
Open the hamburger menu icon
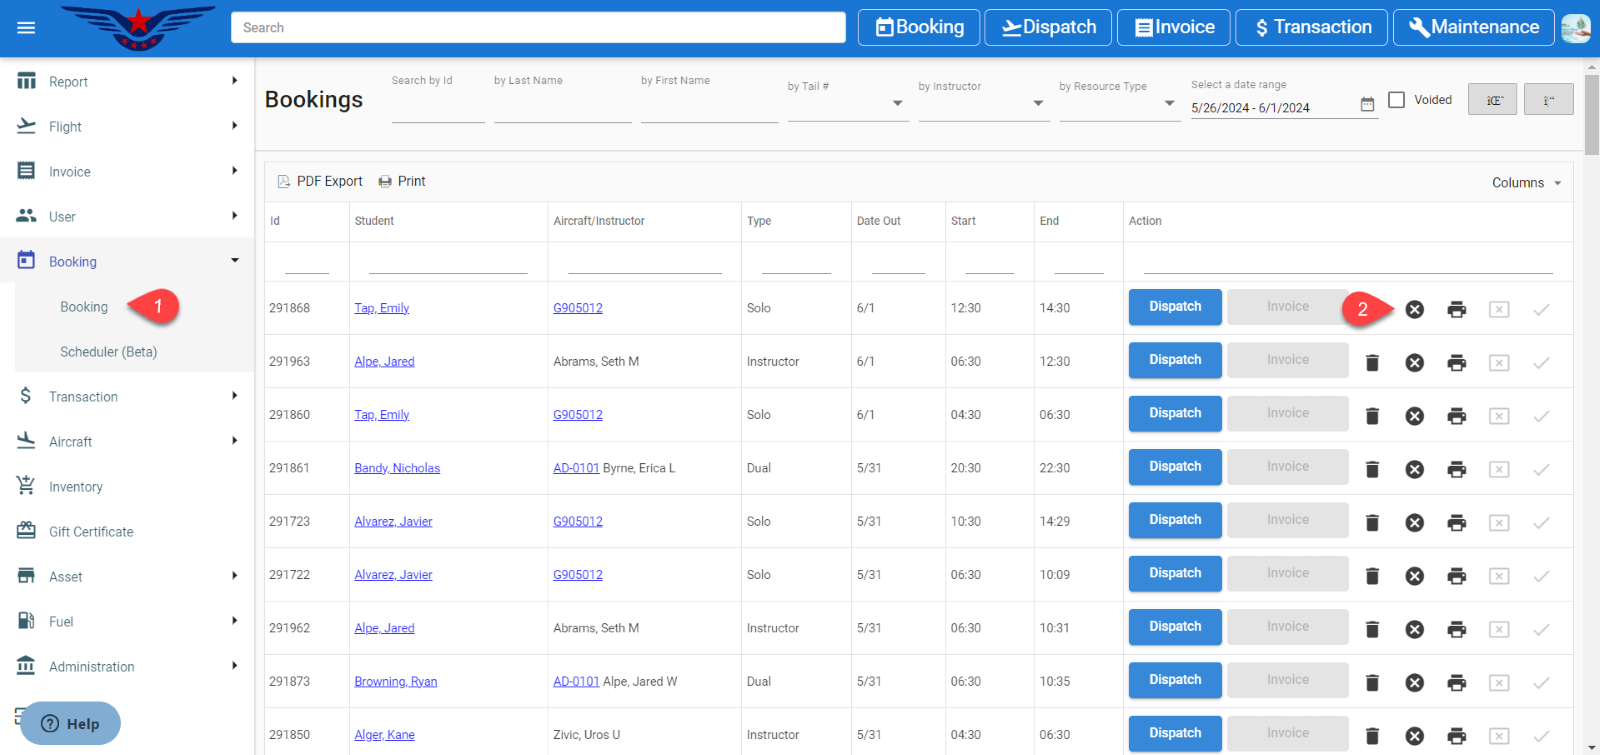pos(26,28)
